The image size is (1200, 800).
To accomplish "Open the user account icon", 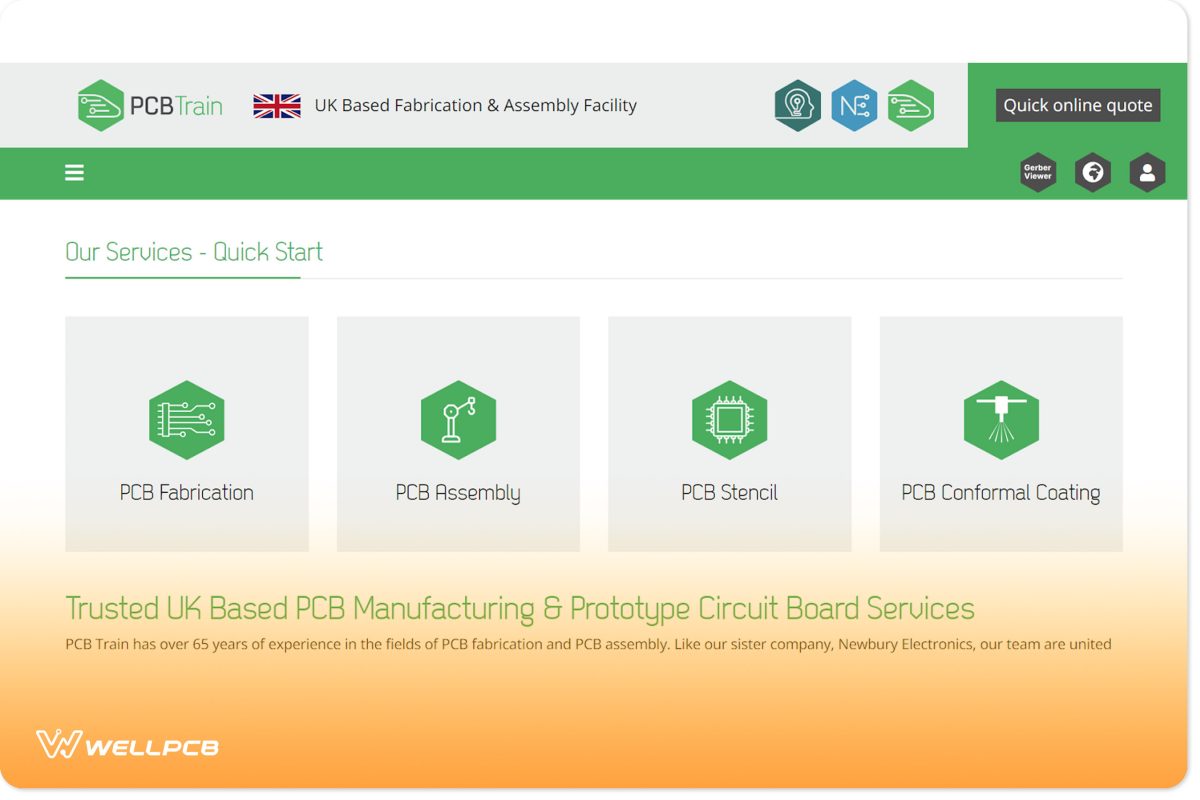I will pos(1147,172).
